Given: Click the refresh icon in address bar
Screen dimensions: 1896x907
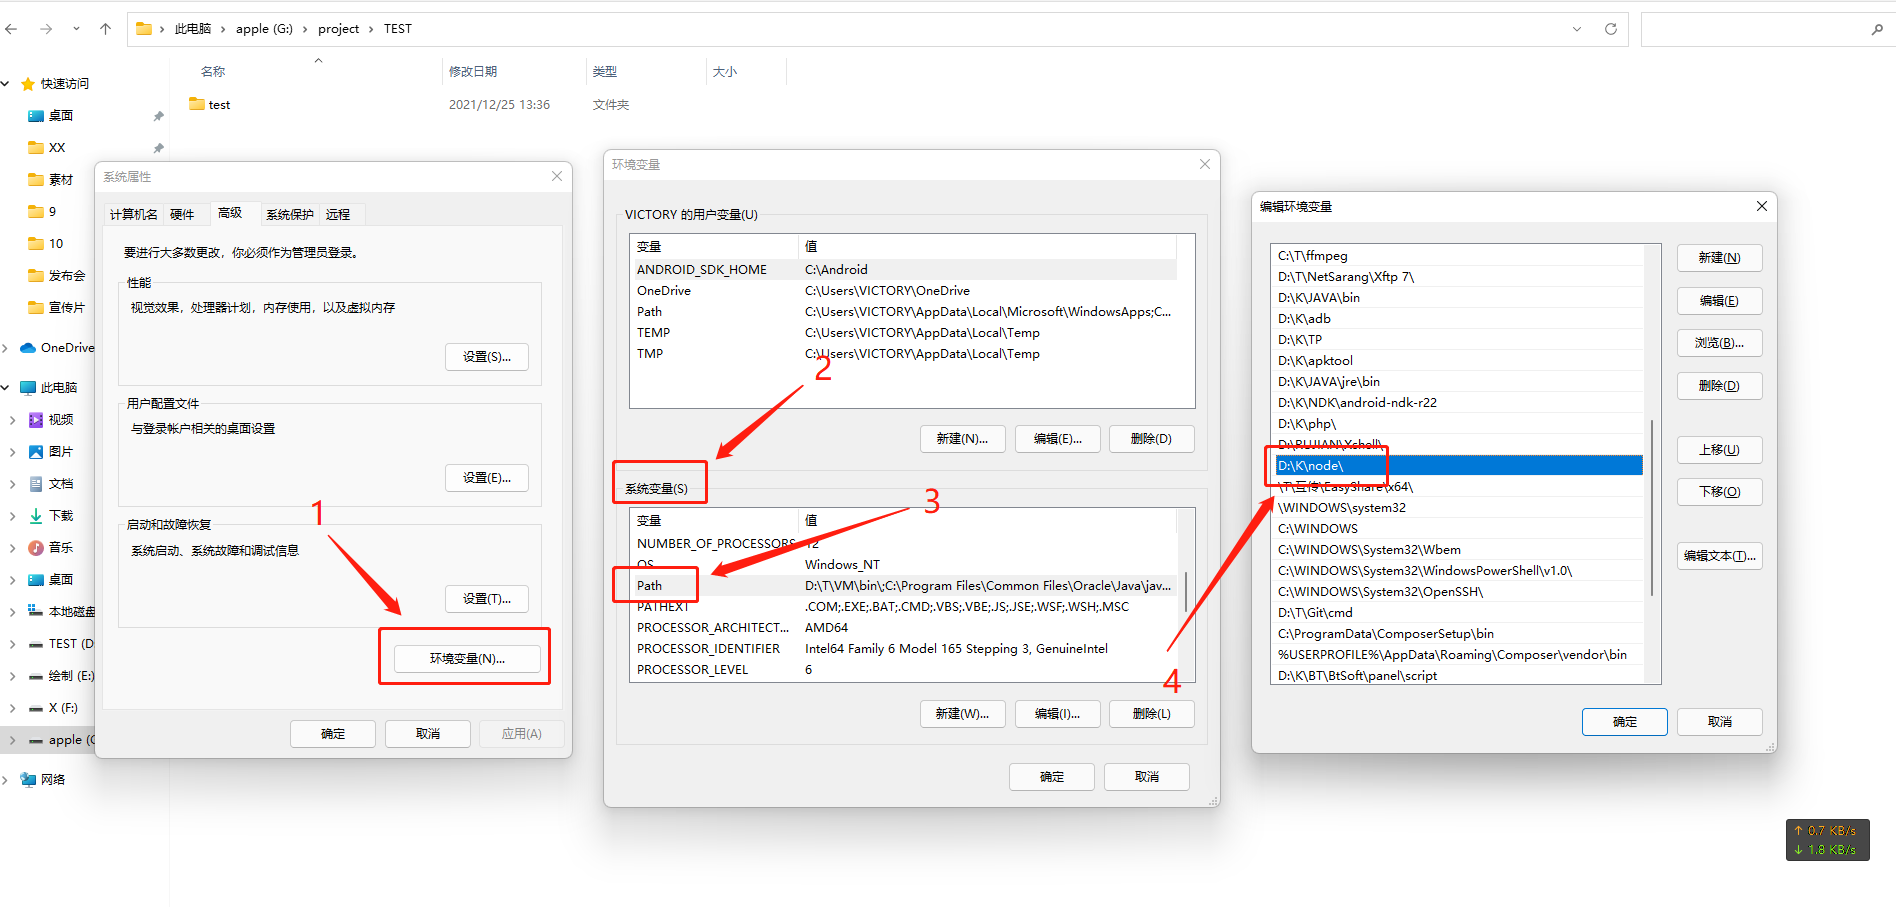Looking at the screenshot, I should pyautogui.click(x=1610, y=29).
